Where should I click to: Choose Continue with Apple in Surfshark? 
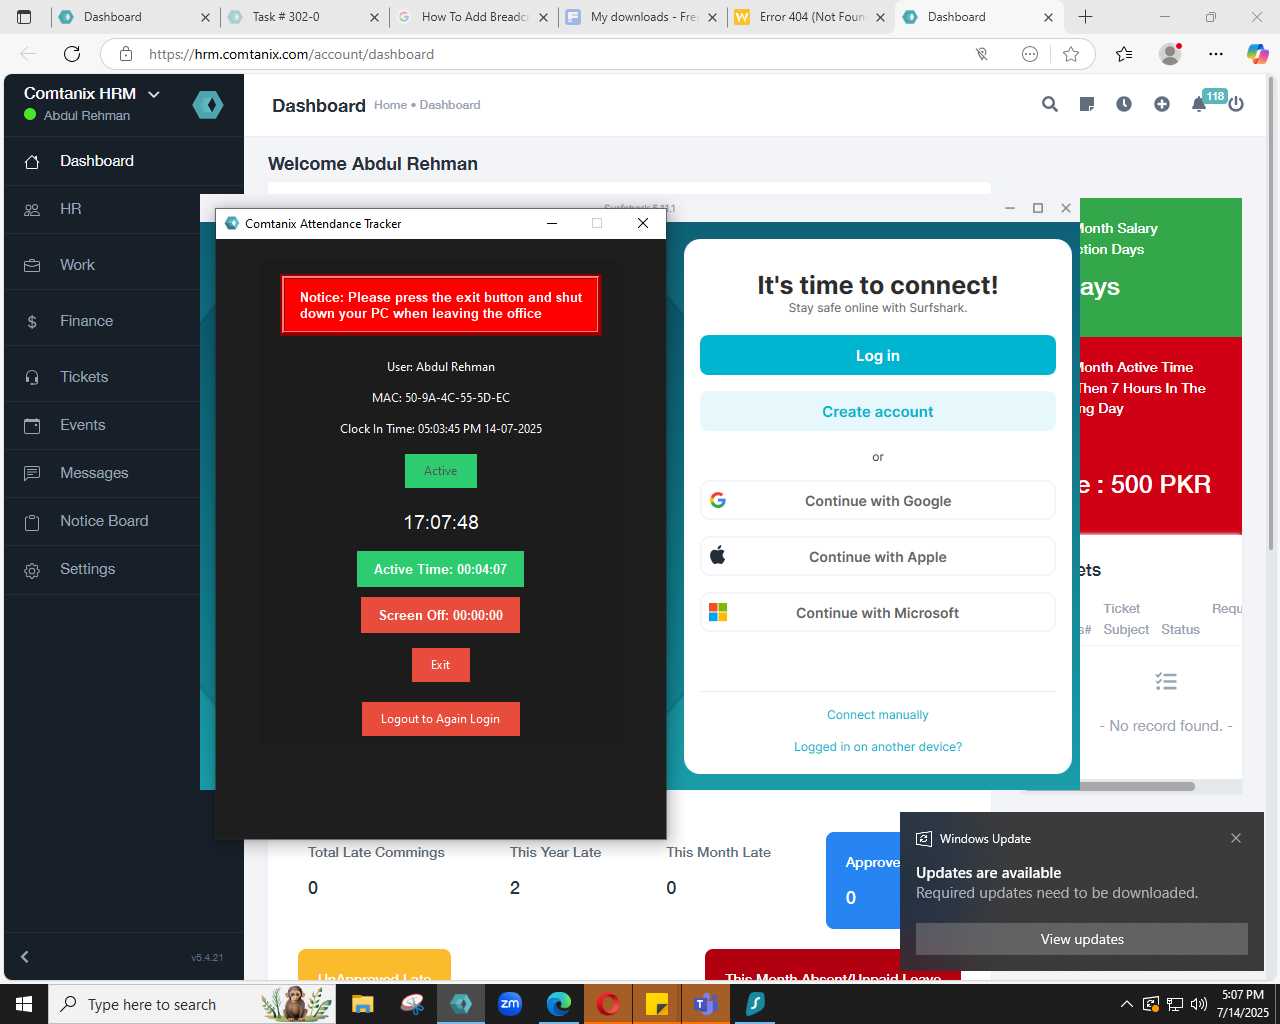pyautogui.click(x=878, y=557)
